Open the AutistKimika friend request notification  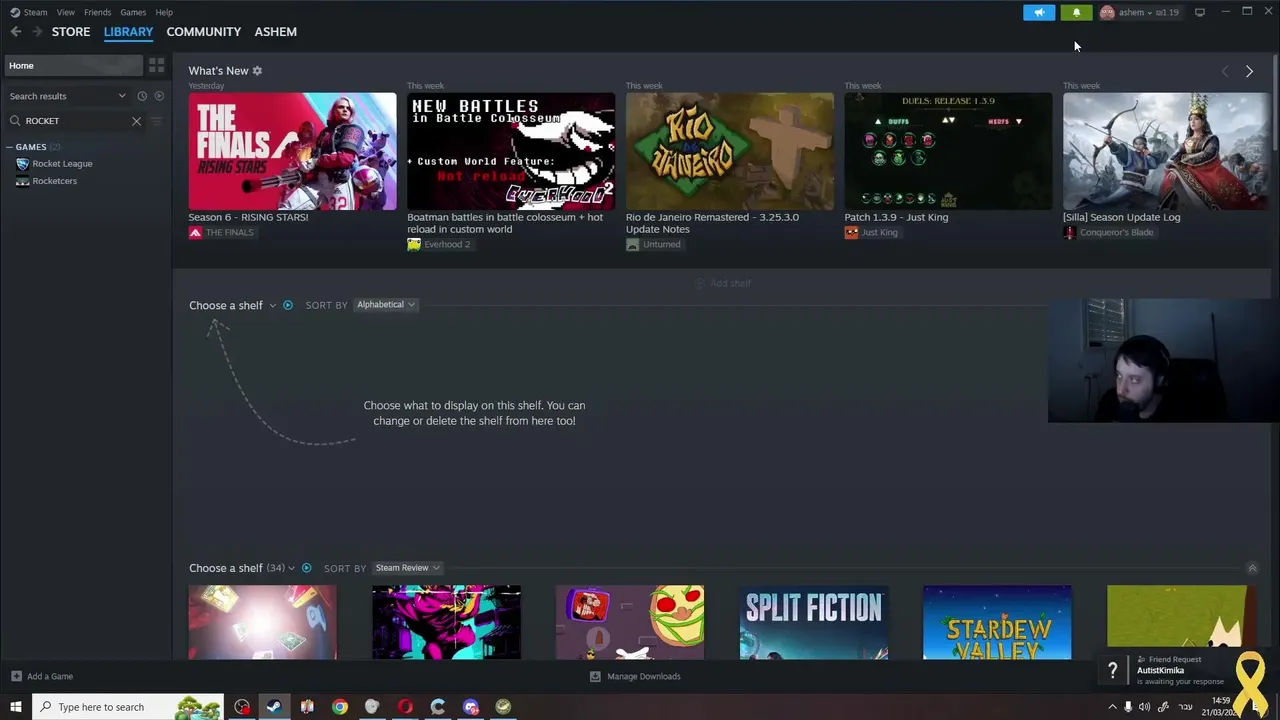pyautogui.click(x=1180, y=671)
